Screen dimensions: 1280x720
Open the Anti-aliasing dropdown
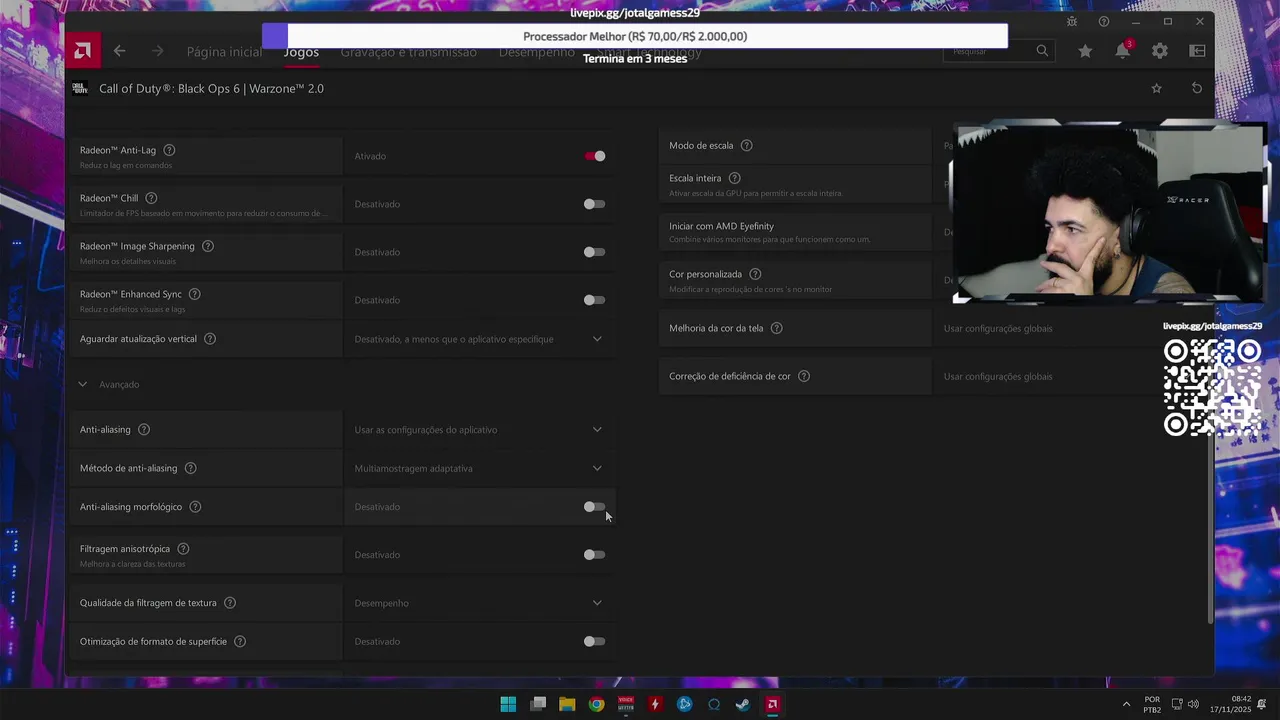tap(479, 430)
